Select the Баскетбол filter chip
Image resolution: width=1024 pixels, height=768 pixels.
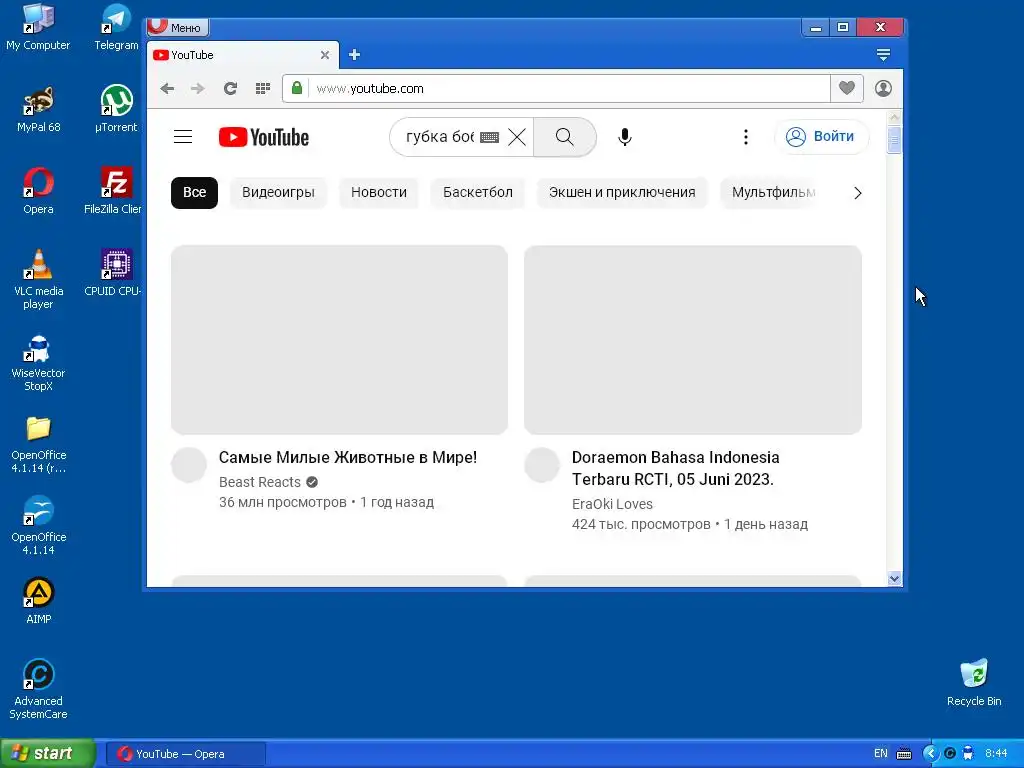tap(477, 193)
